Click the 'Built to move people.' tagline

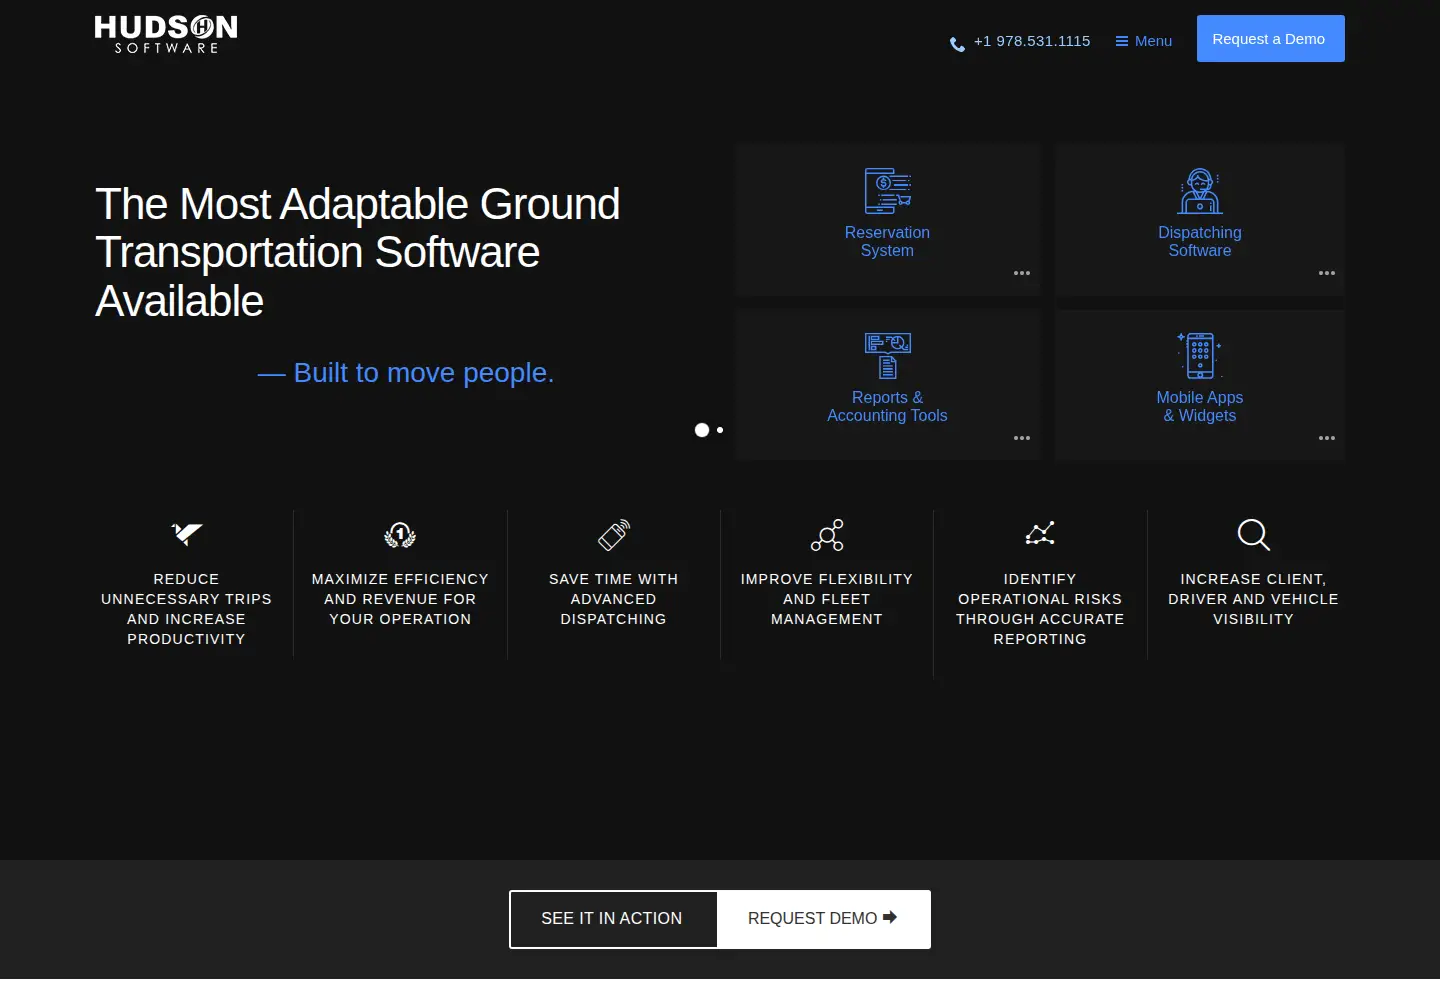pos(406,373)
